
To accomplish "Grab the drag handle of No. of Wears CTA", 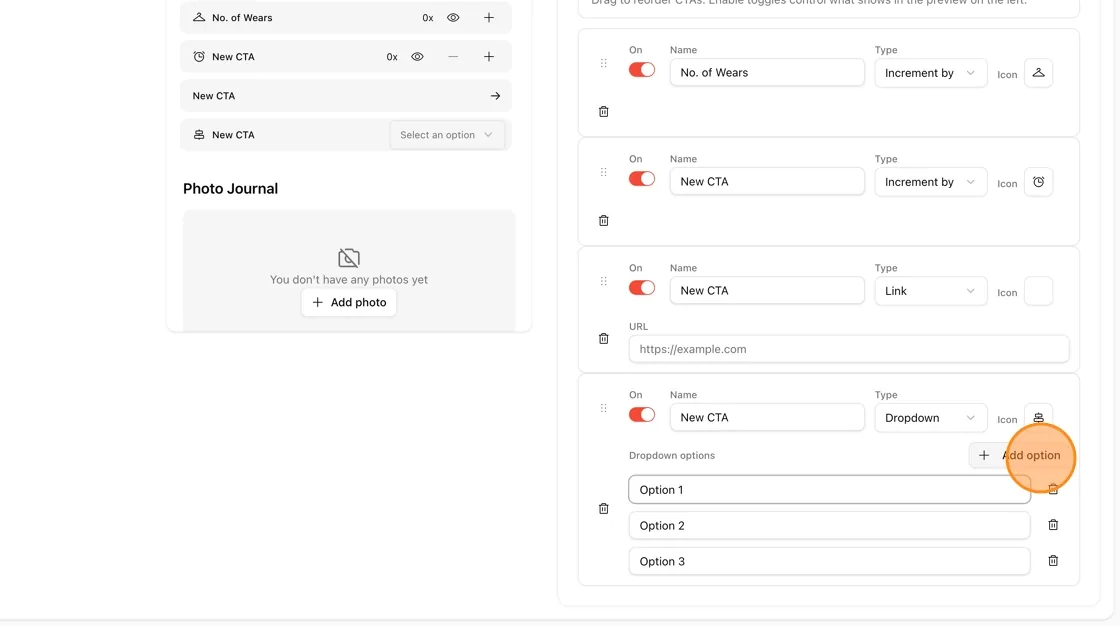I will point(604,64).
